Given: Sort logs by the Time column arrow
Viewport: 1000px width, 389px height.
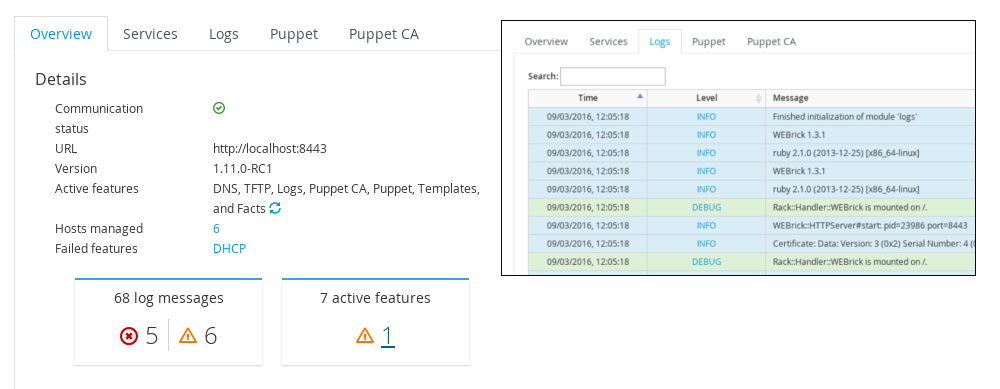Looking at the screenshot, I should pyautogui.click(x=640, y=96).
